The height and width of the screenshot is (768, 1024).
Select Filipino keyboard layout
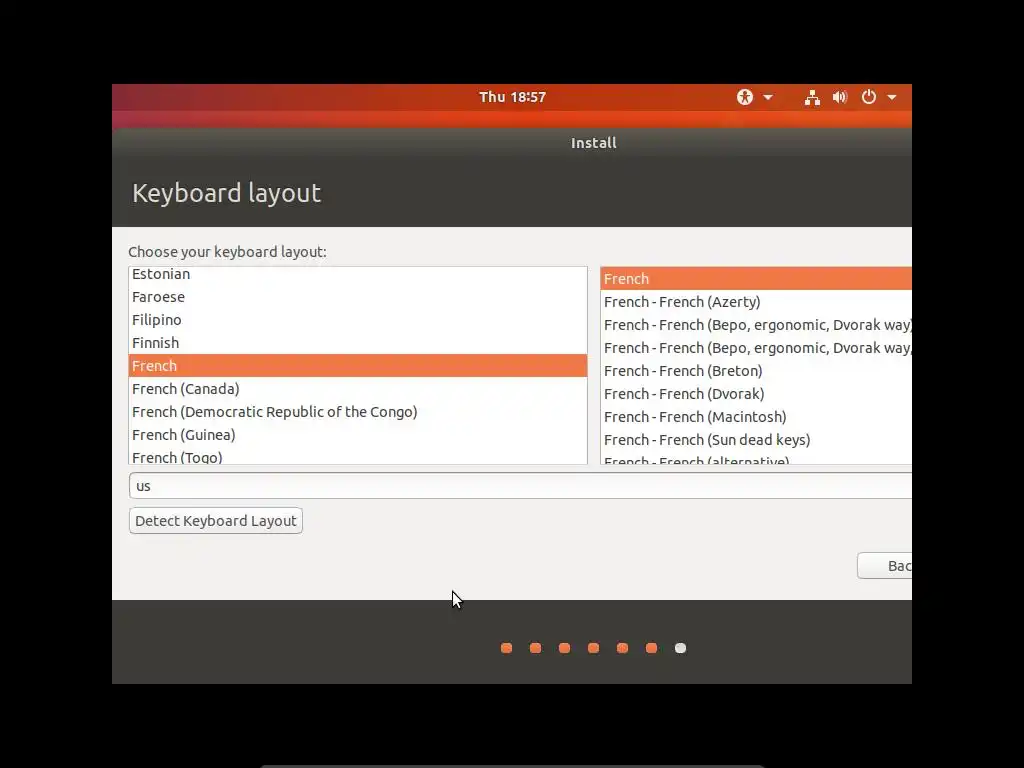click(358, 320)
